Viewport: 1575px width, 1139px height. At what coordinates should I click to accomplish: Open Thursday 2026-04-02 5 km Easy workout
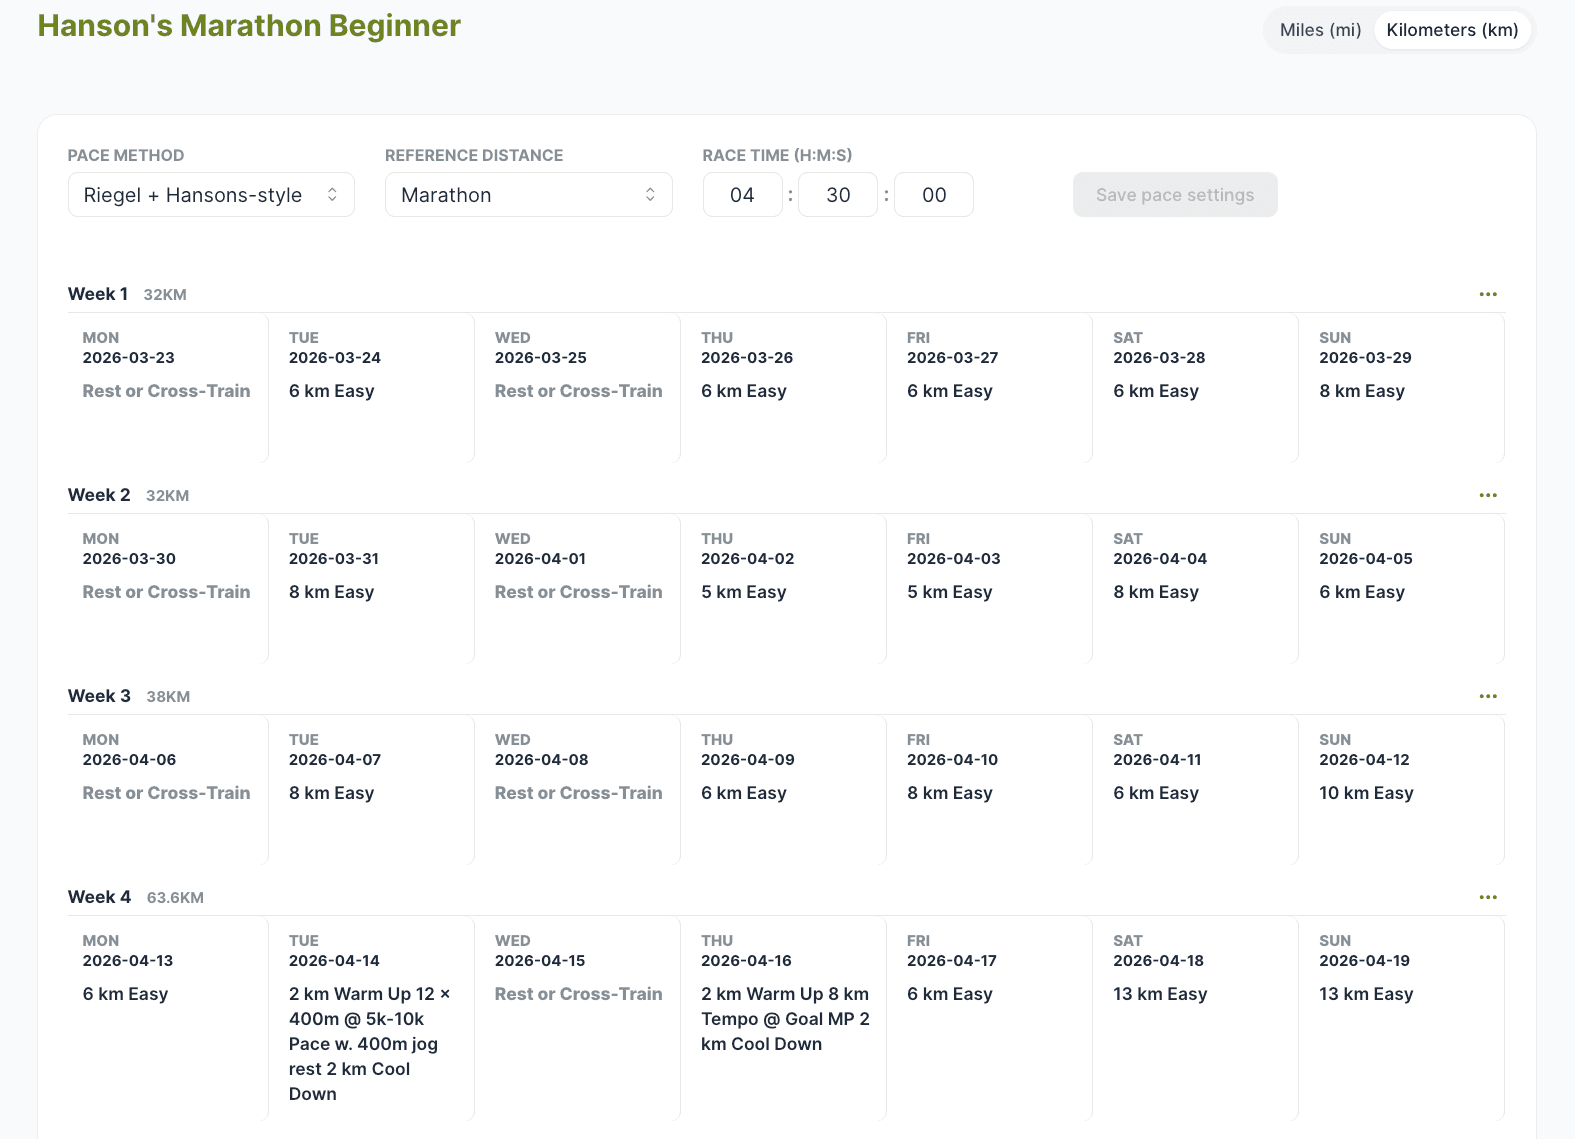coord(786,589)
